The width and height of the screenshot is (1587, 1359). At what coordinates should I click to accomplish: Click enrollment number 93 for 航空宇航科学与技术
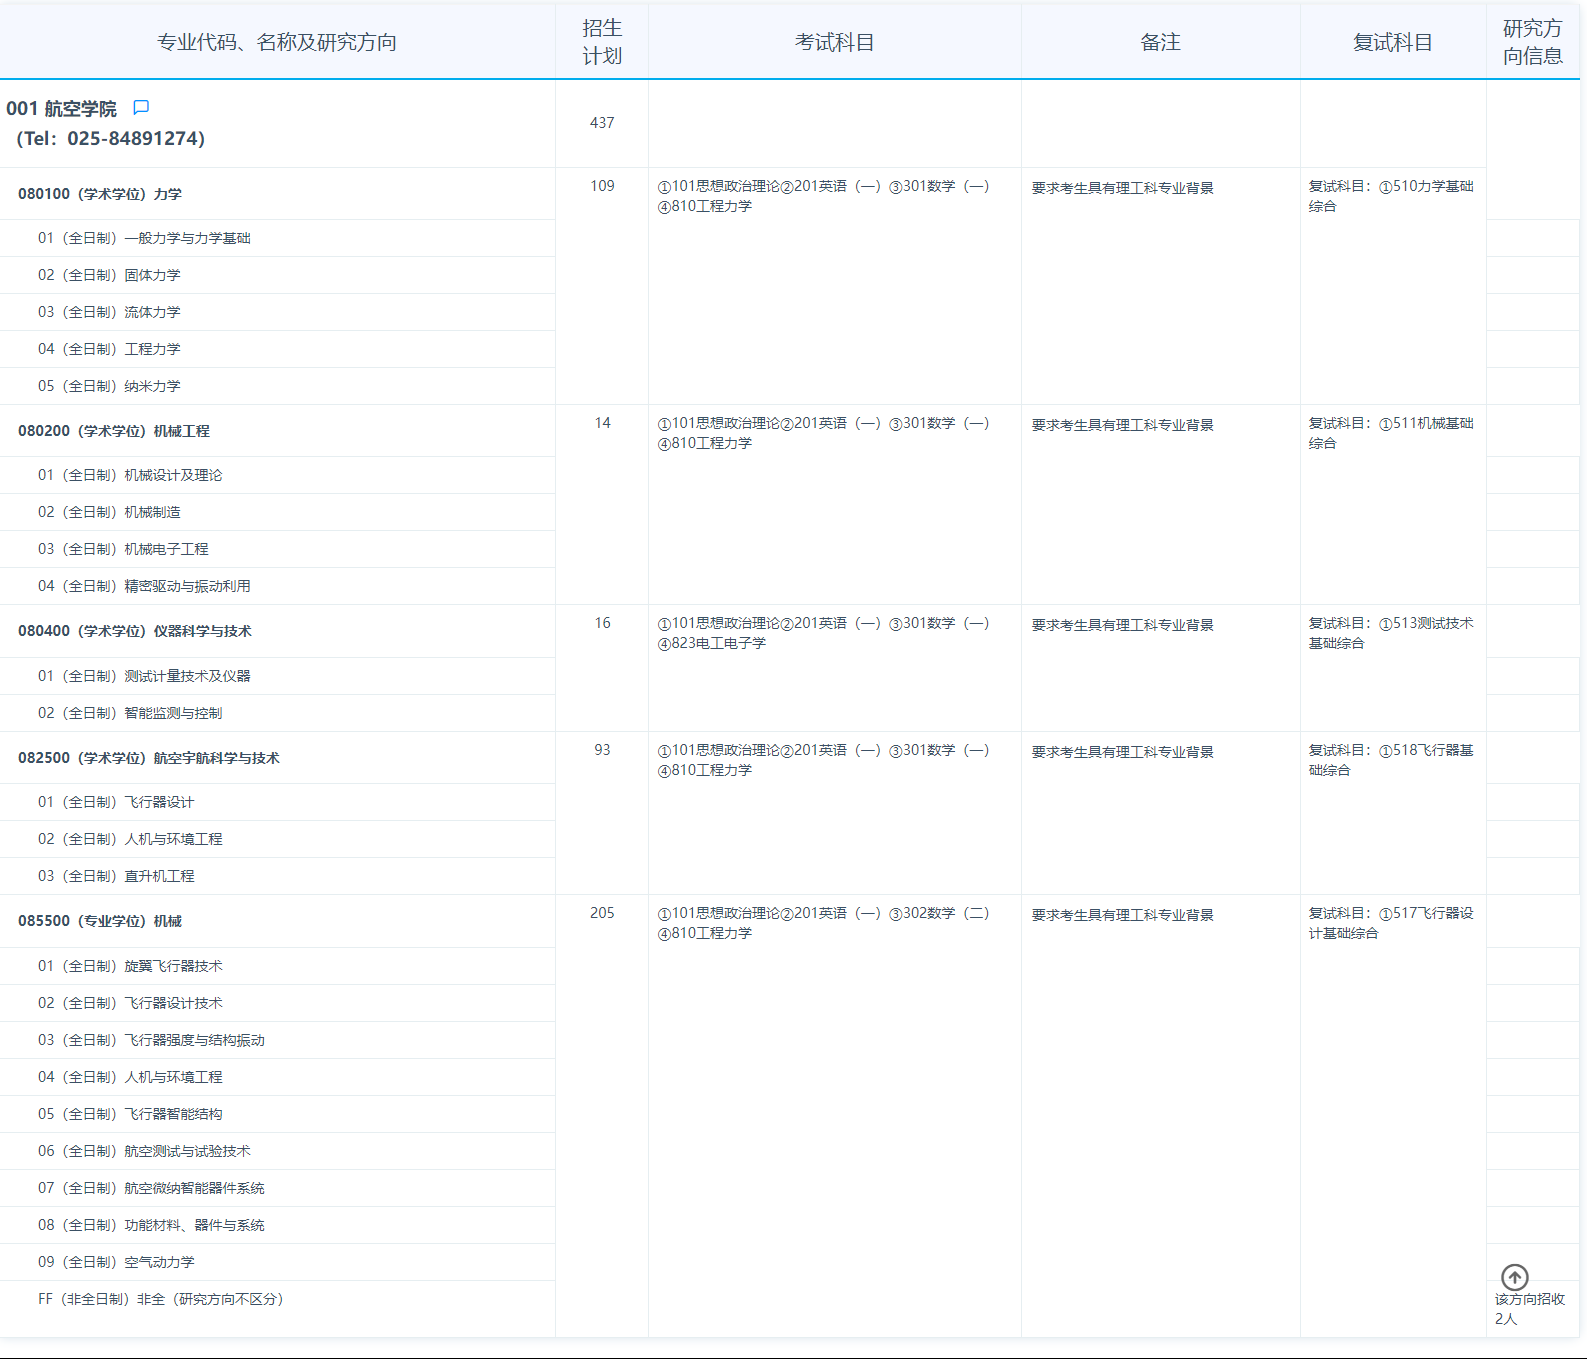[602, 750]
